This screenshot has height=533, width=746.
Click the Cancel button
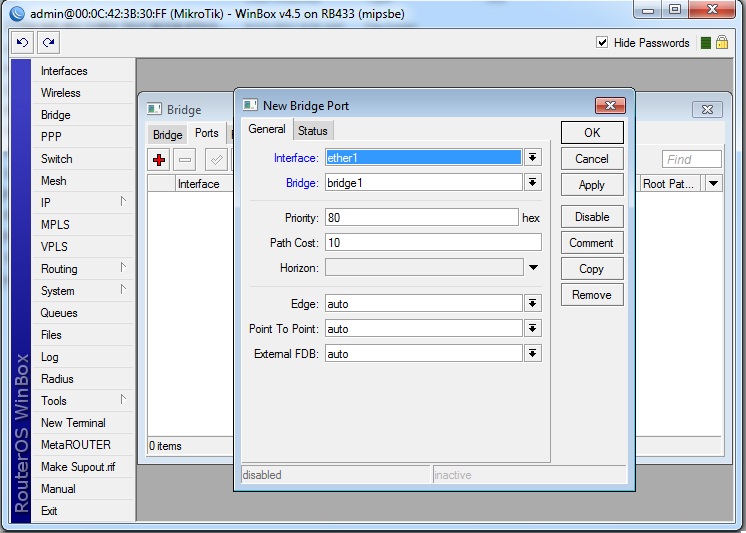click(592, 158)
